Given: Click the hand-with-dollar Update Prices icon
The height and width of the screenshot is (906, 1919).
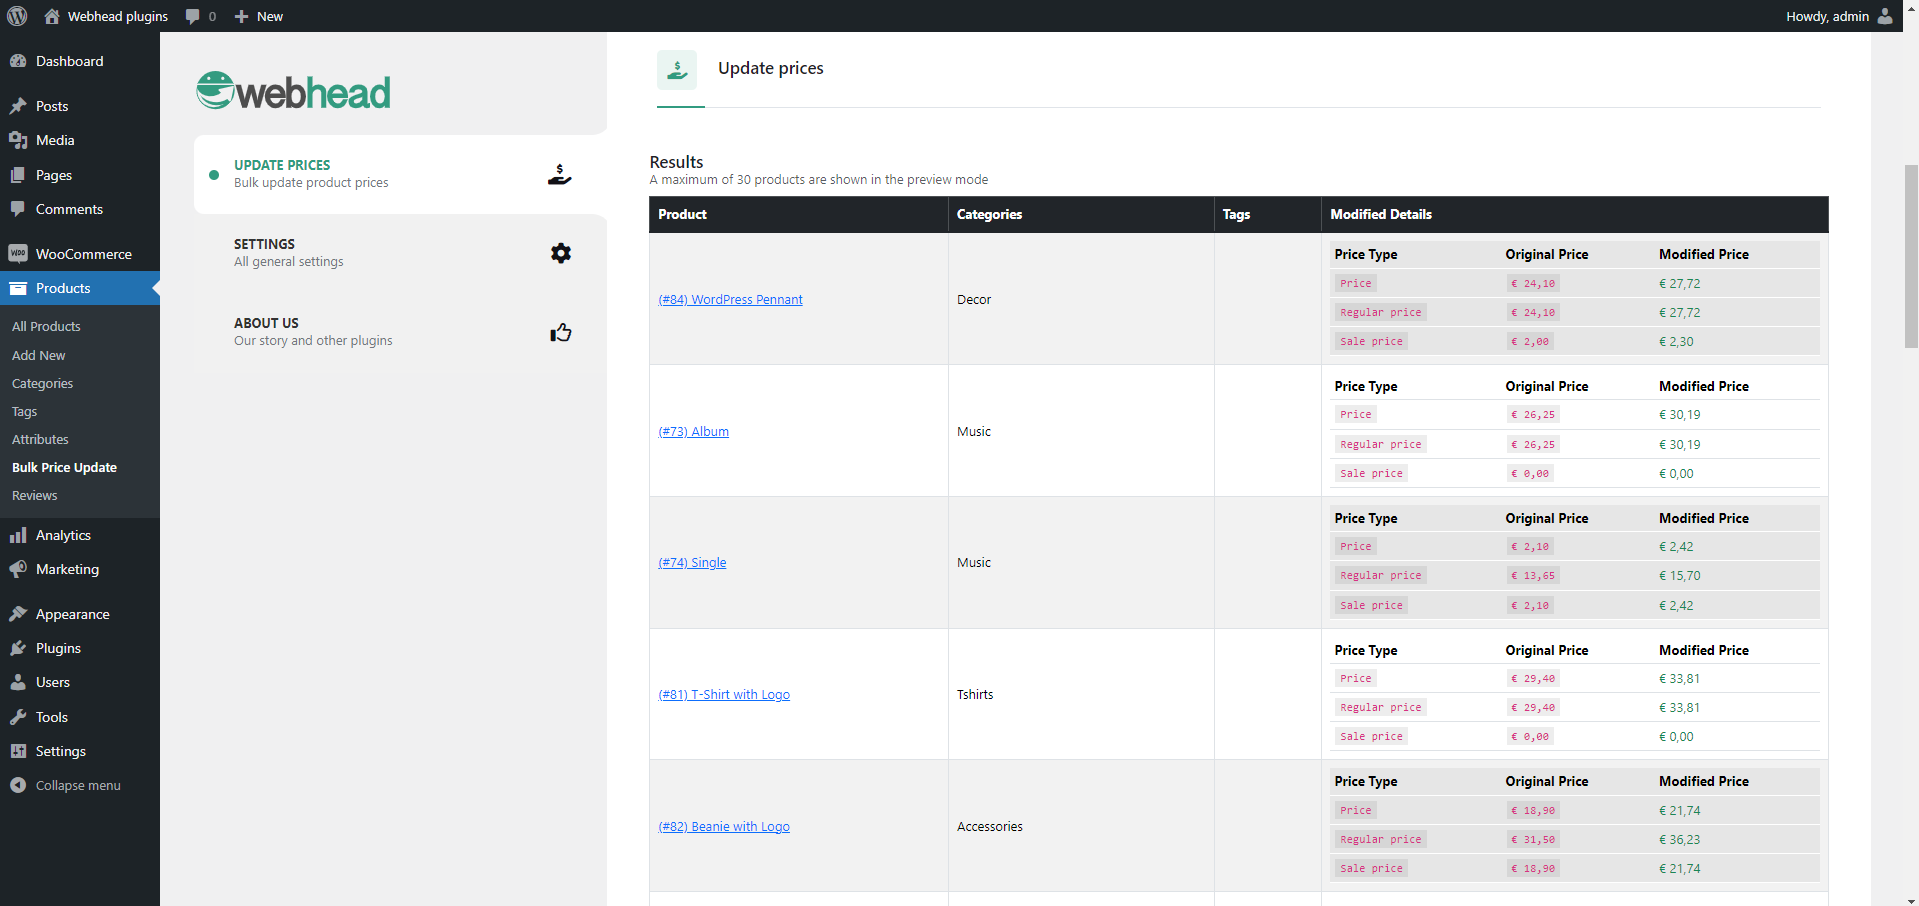Looking at the screenshot, I should 560,174.
